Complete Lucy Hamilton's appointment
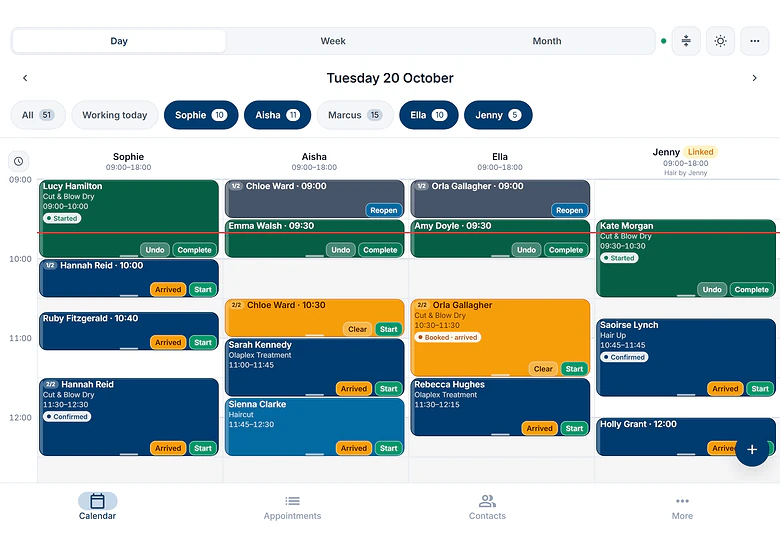This screenshot has height=542, width=780. (x=195, y=250)
